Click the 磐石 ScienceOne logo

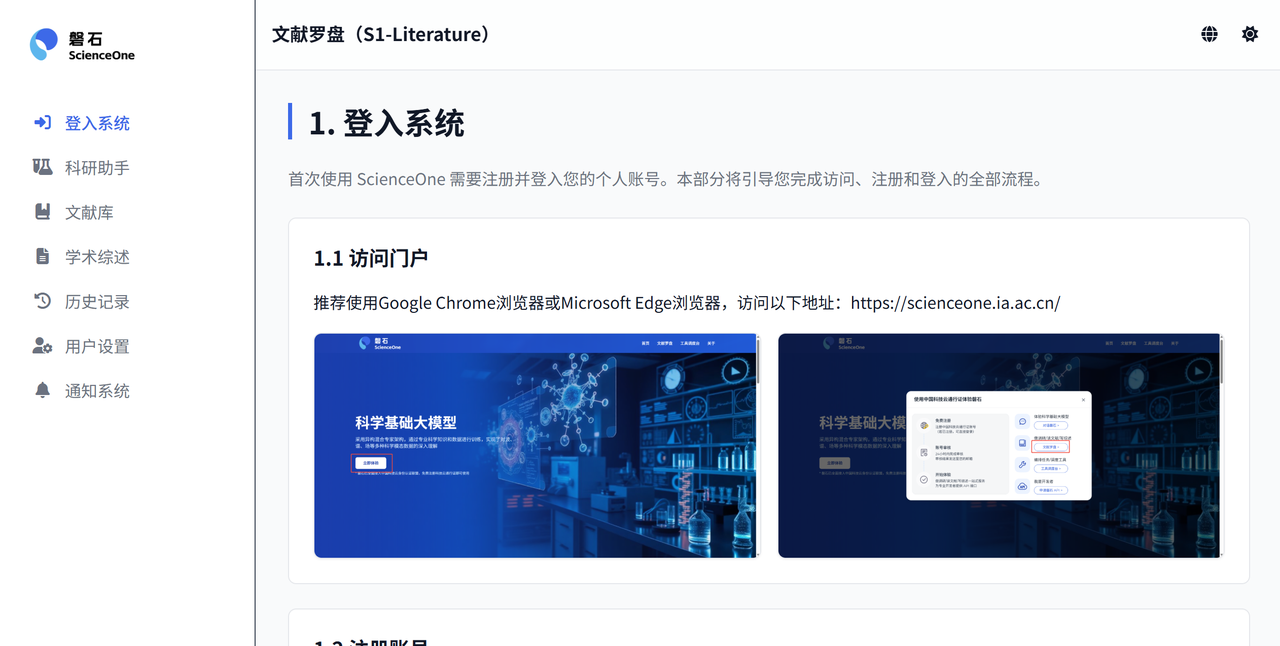pos(82,44)
